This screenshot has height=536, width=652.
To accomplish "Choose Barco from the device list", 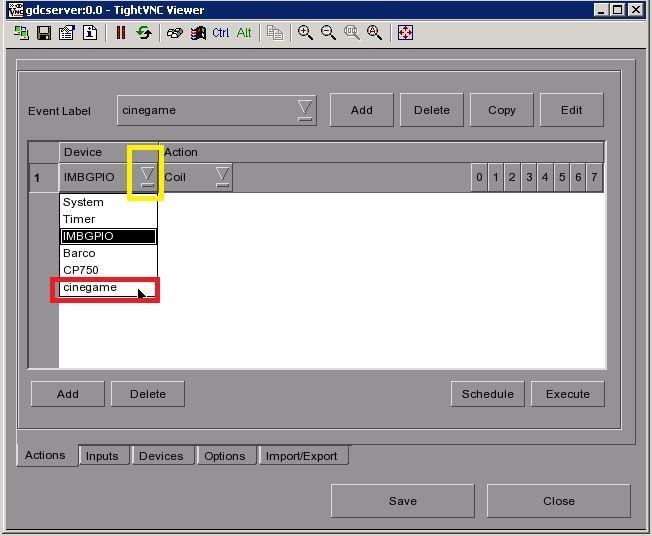I will point(108,253).
